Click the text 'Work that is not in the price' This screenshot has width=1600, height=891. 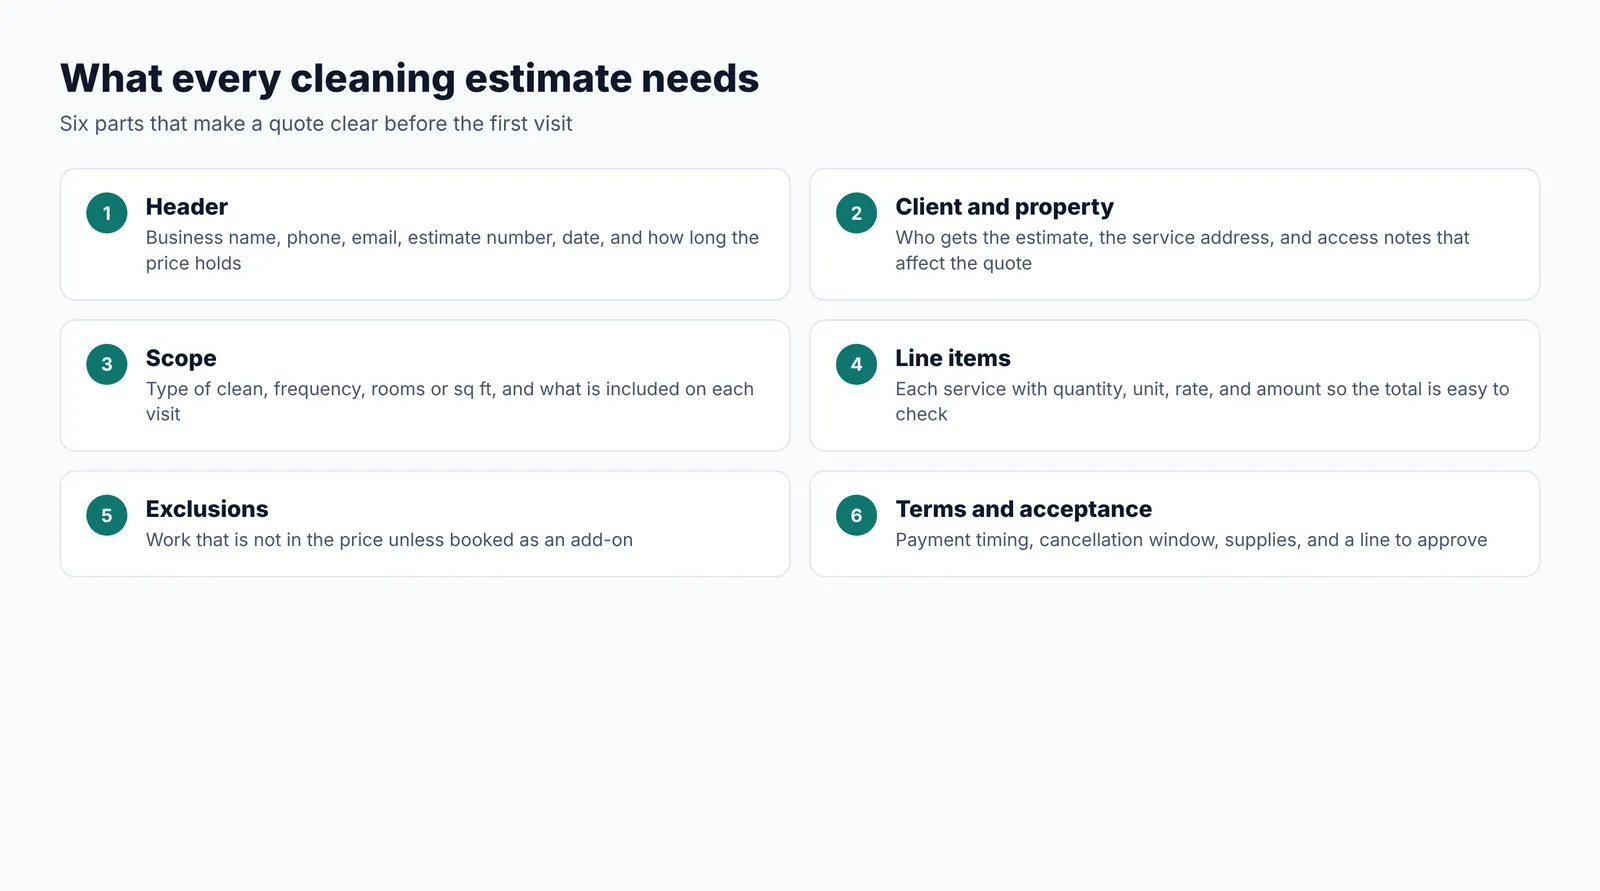(x=264, y=540)
